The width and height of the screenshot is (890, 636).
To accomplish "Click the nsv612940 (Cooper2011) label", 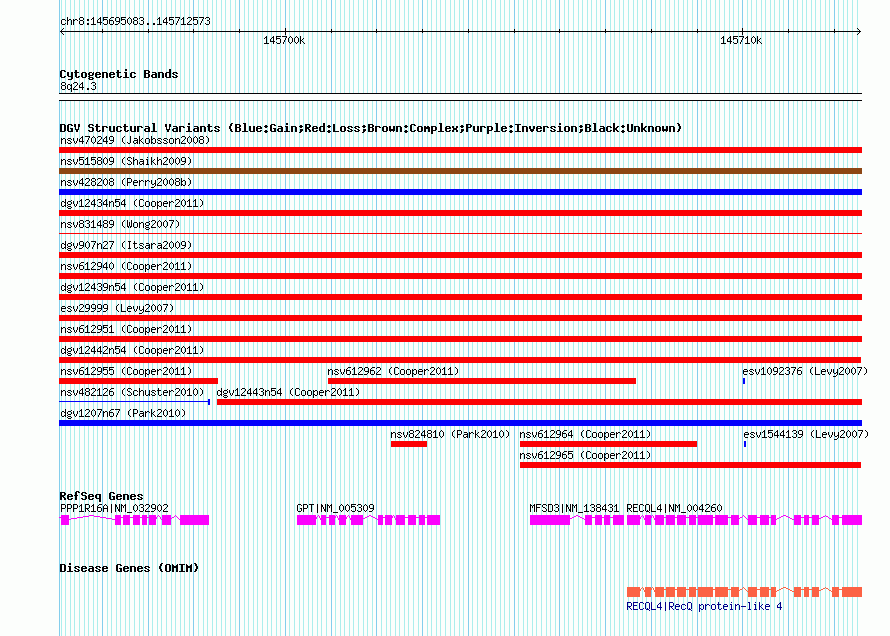I will (126, 266).
